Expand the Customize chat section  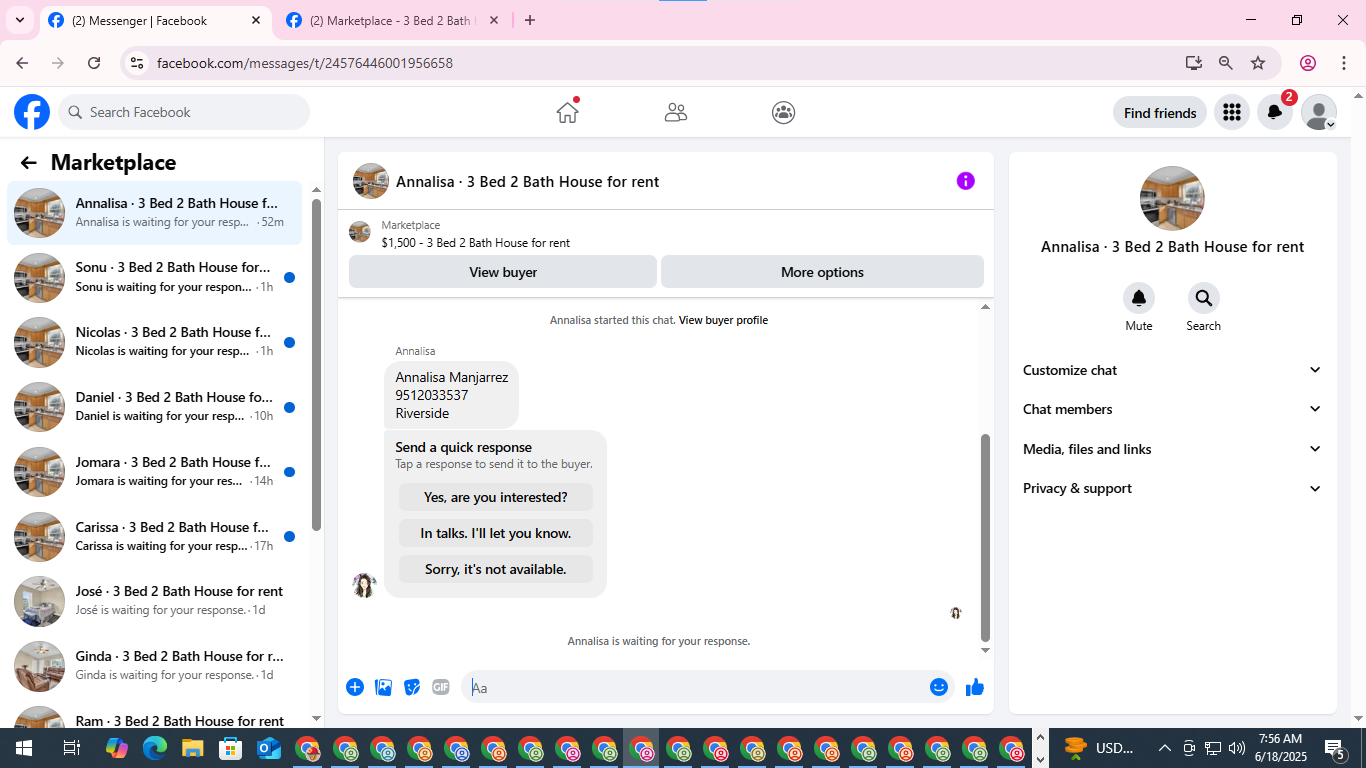pyautogui.click(x=1173, y=370)
